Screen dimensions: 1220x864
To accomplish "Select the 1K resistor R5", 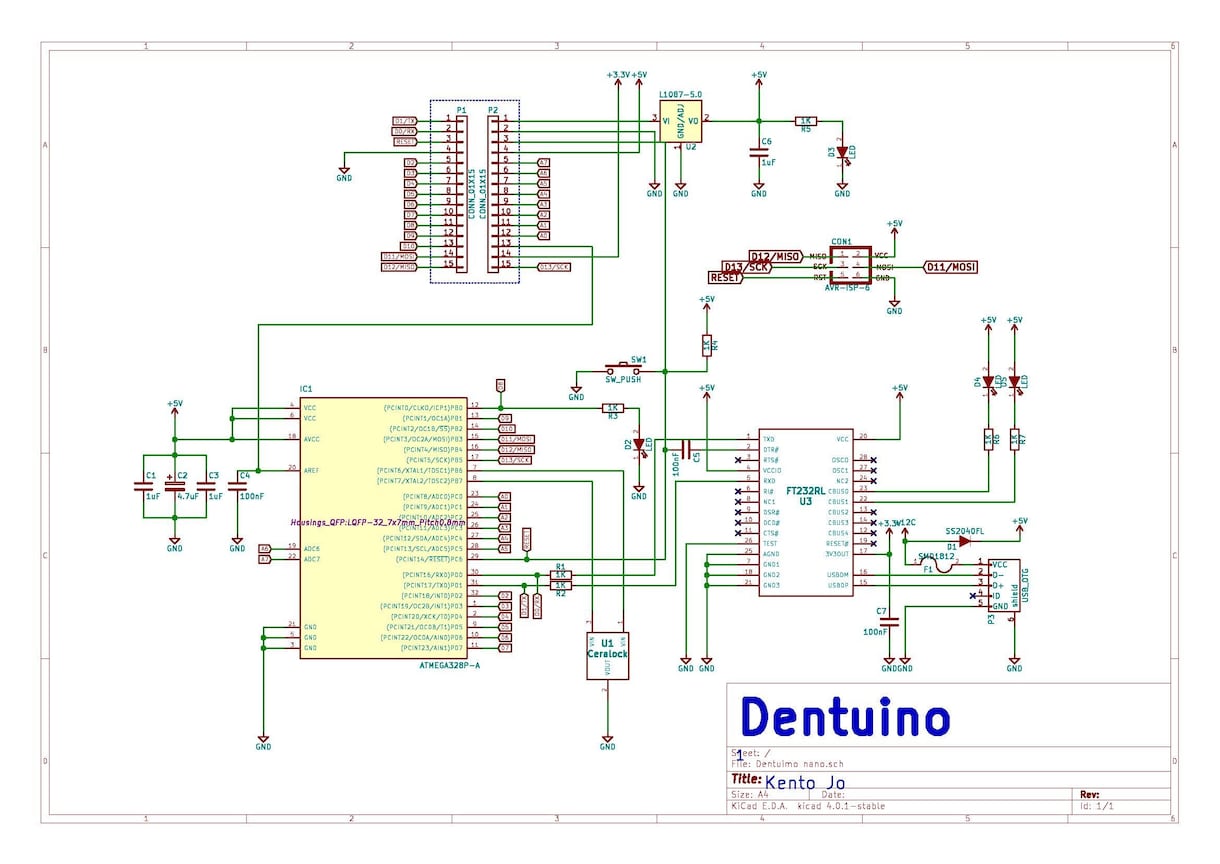I will pos(805,121).
